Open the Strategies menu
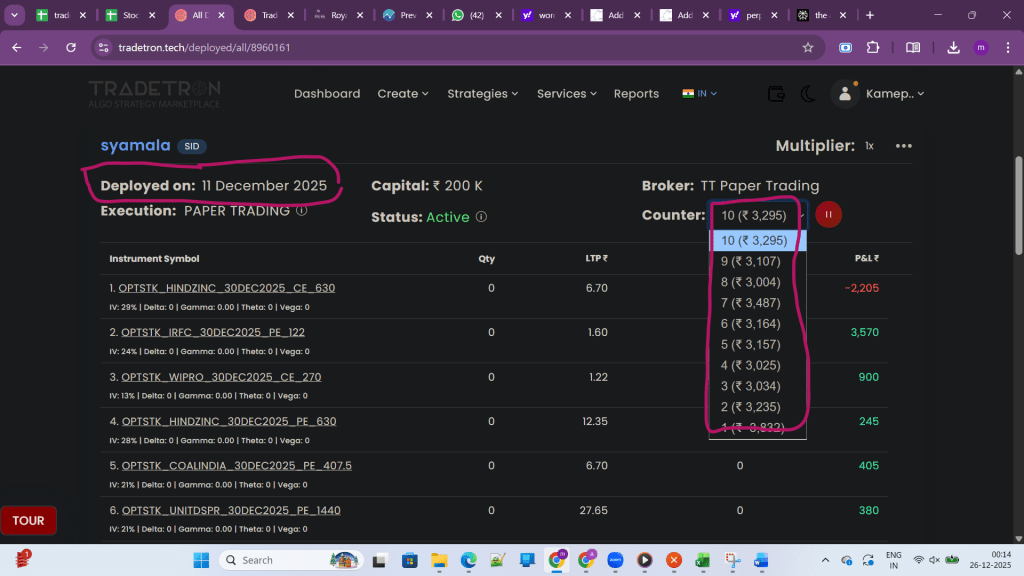1024x576 pixels. [483, 94]
